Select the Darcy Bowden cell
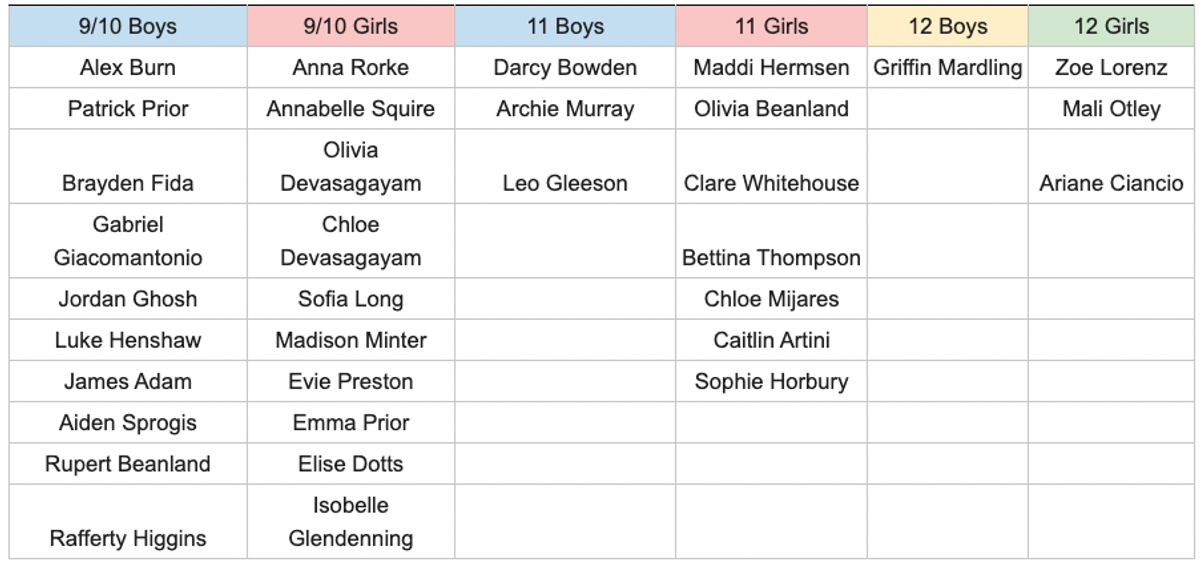Image resolution: width=1200 pixels, height=564 pixels. pyautogui.click(x=565, y=68)
